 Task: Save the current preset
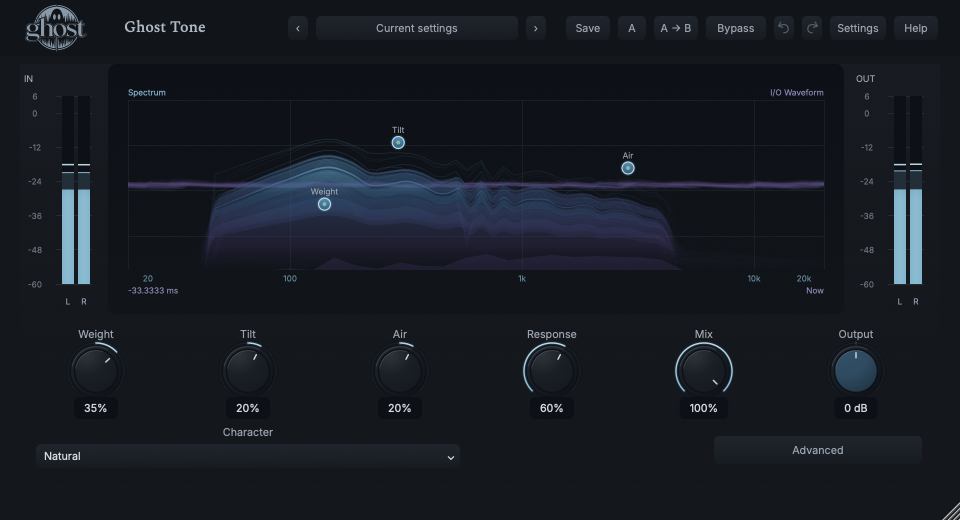pyautogui.click(x=588, y=28)
